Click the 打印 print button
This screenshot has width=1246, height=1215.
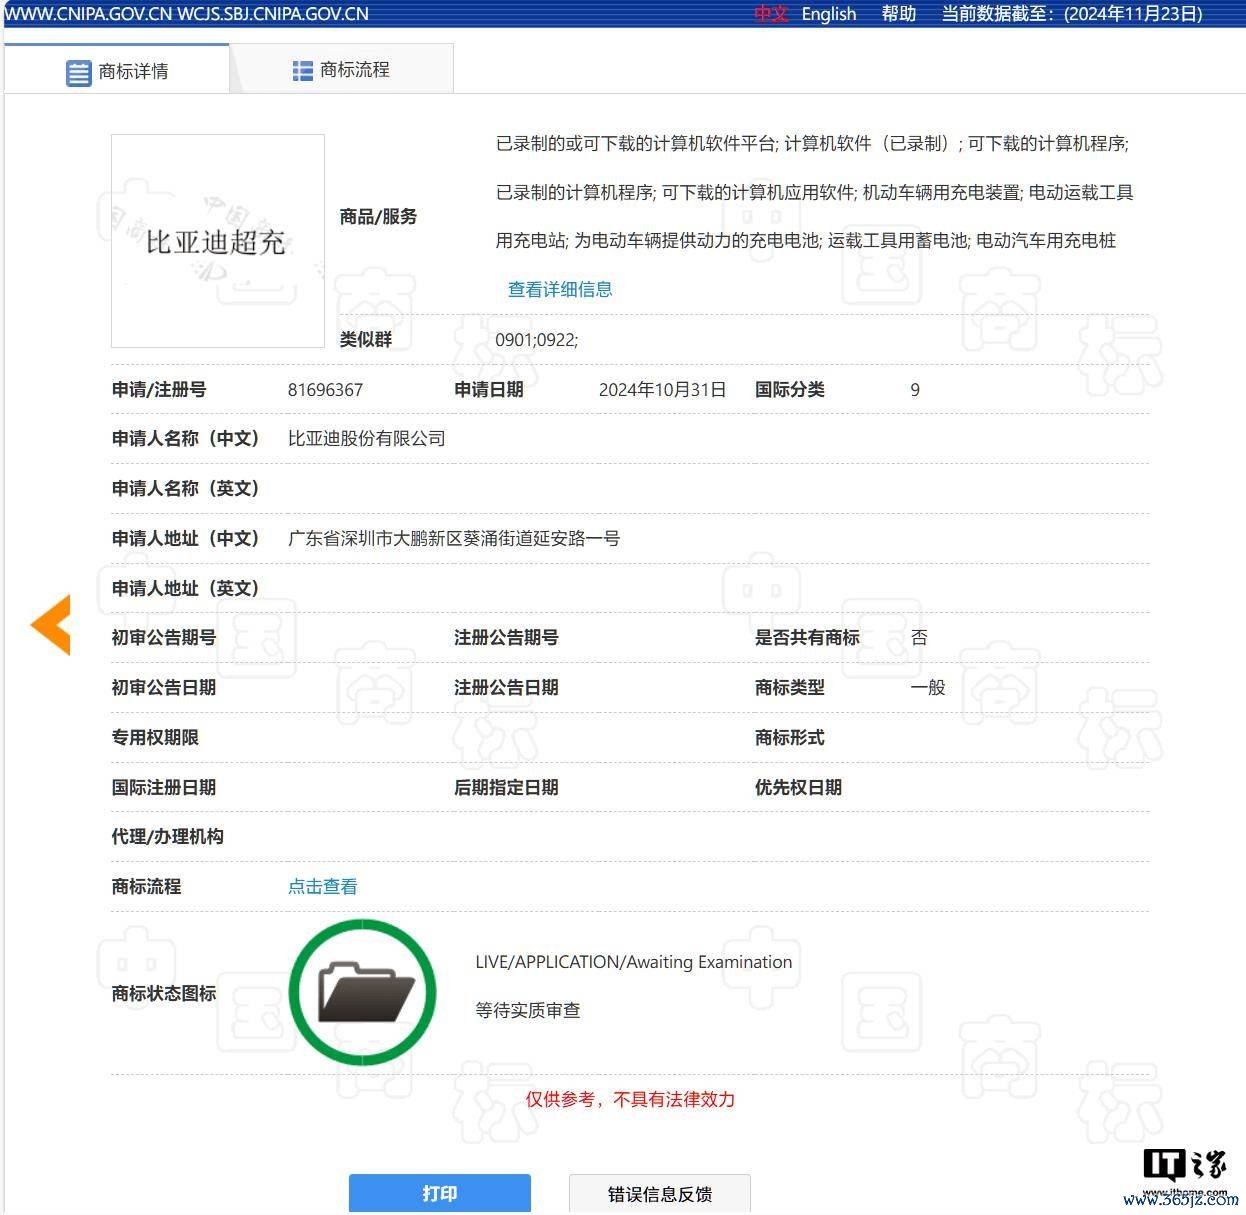click(440, 1193)
